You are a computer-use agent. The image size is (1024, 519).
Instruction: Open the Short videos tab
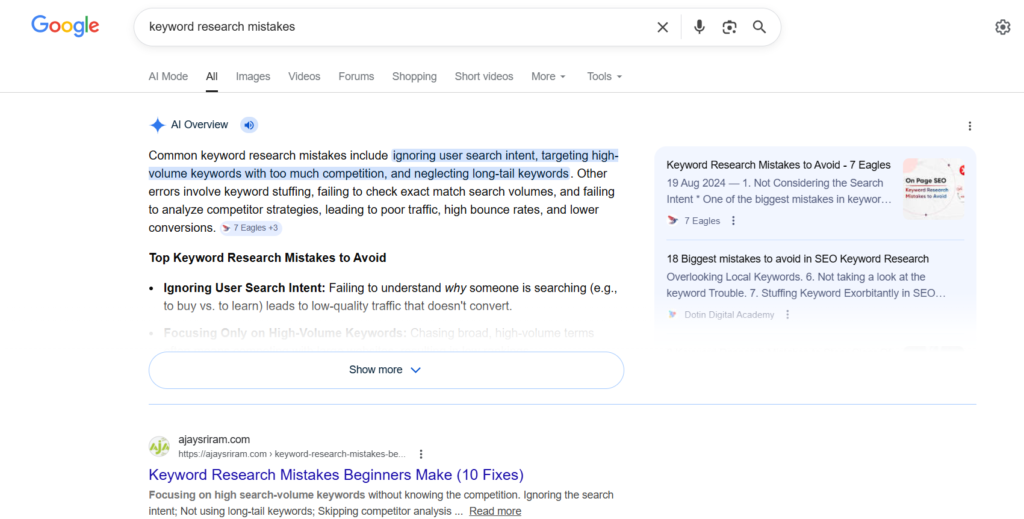click(x=484, y=76)
